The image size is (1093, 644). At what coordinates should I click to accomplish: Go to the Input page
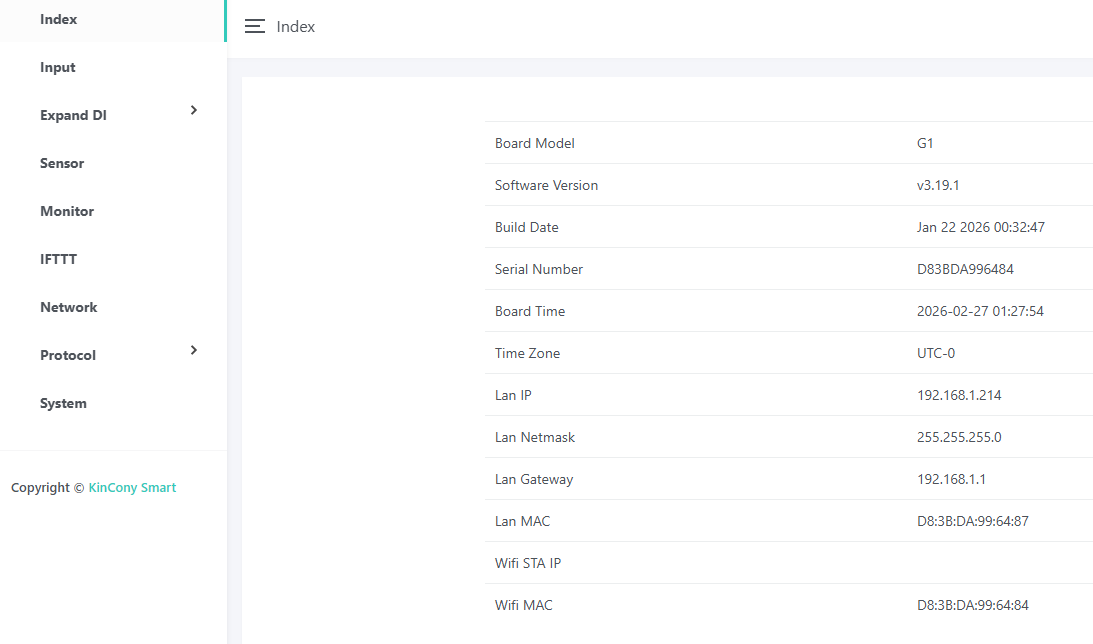coord(58,67)
